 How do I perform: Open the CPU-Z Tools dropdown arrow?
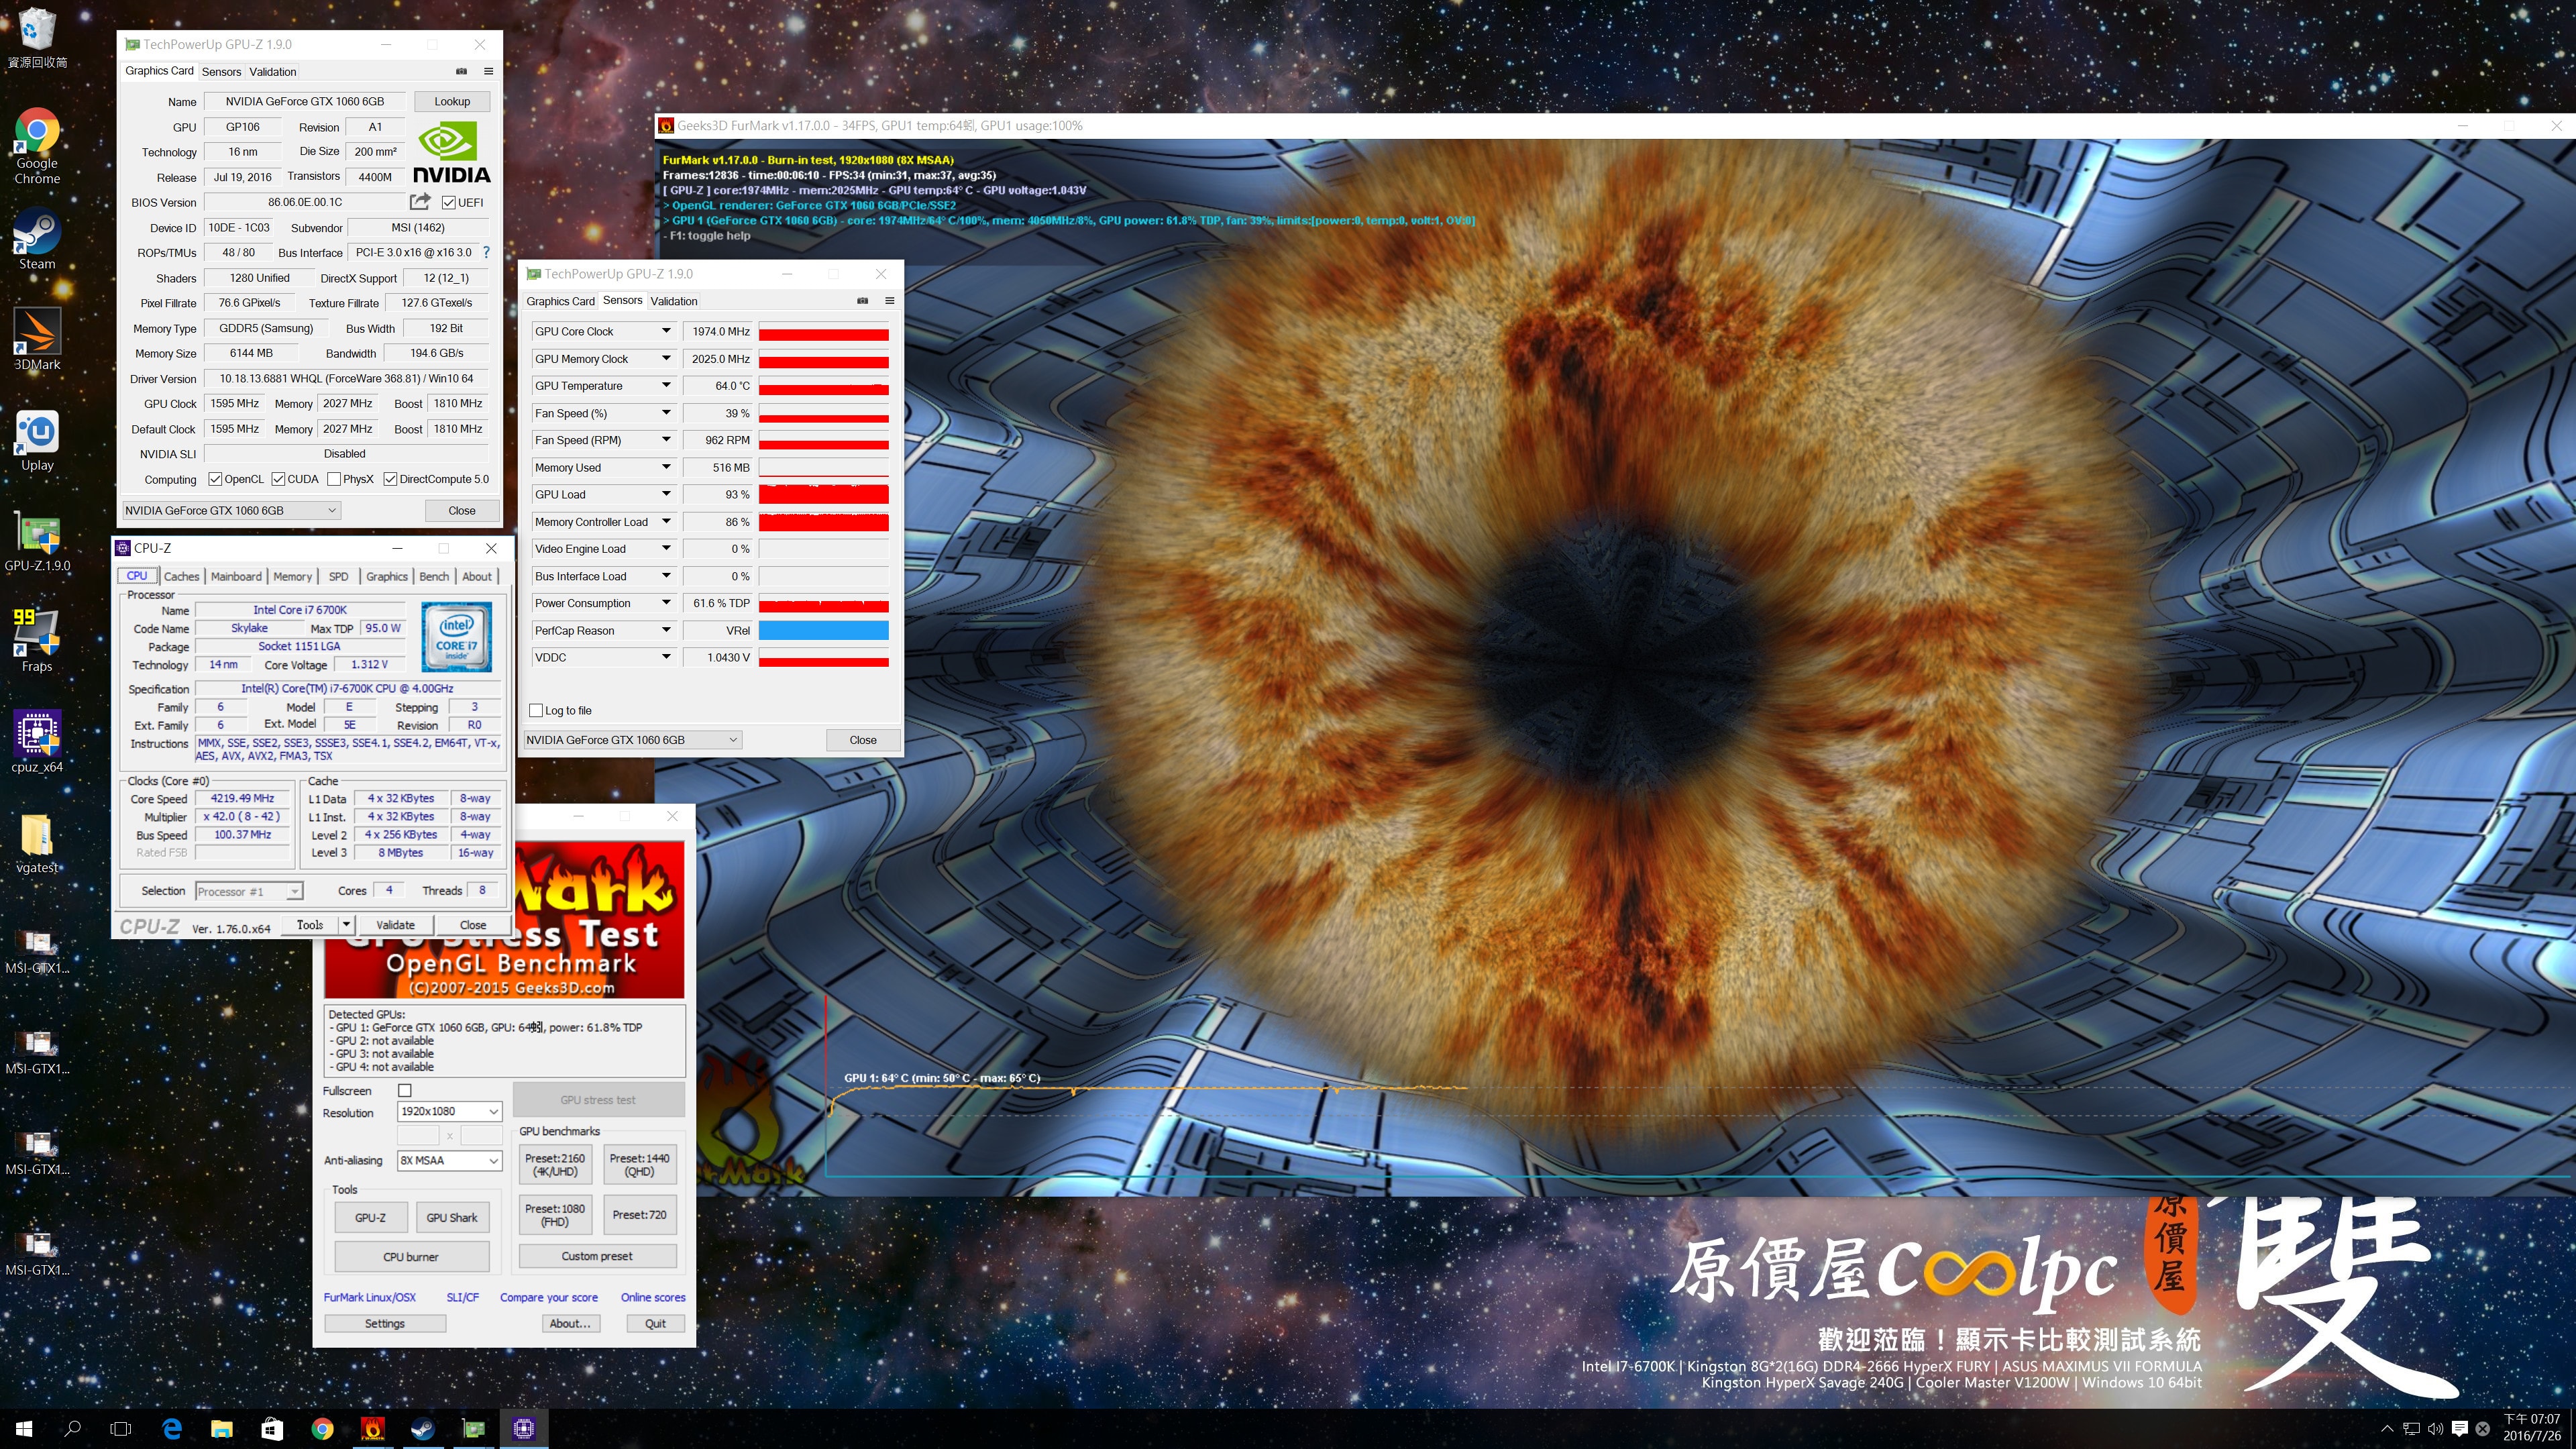pos(346,925)
